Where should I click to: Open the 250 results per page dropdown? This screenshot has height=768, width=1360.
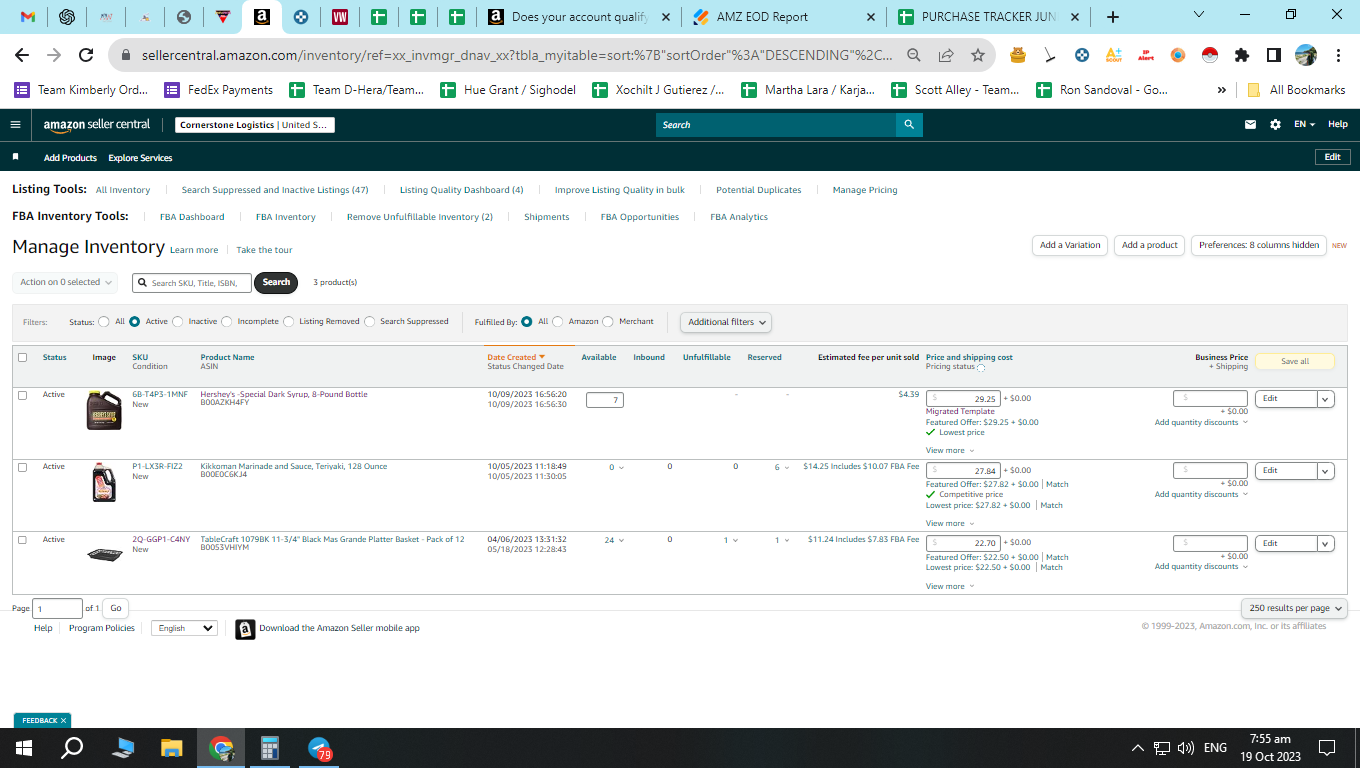pos(1294,608)
